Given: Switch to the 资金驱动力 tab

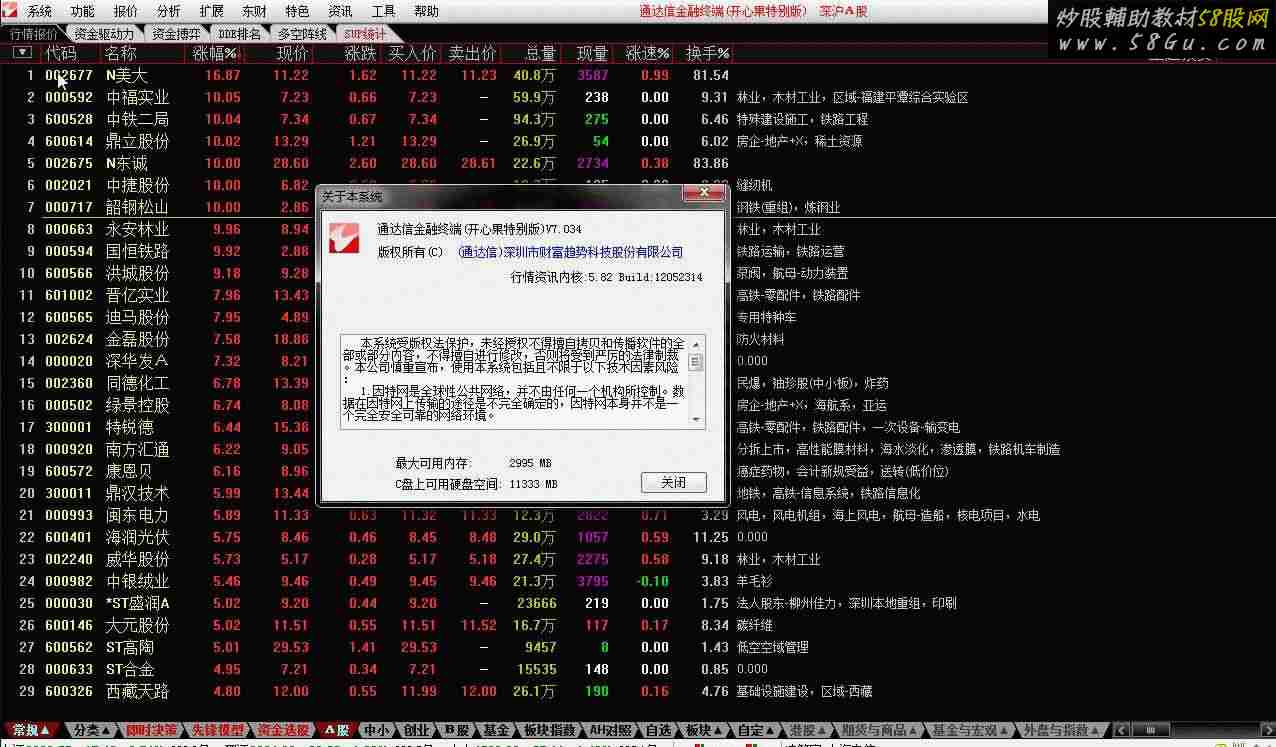Looking at the screenshot, I should tap(104, 33).
